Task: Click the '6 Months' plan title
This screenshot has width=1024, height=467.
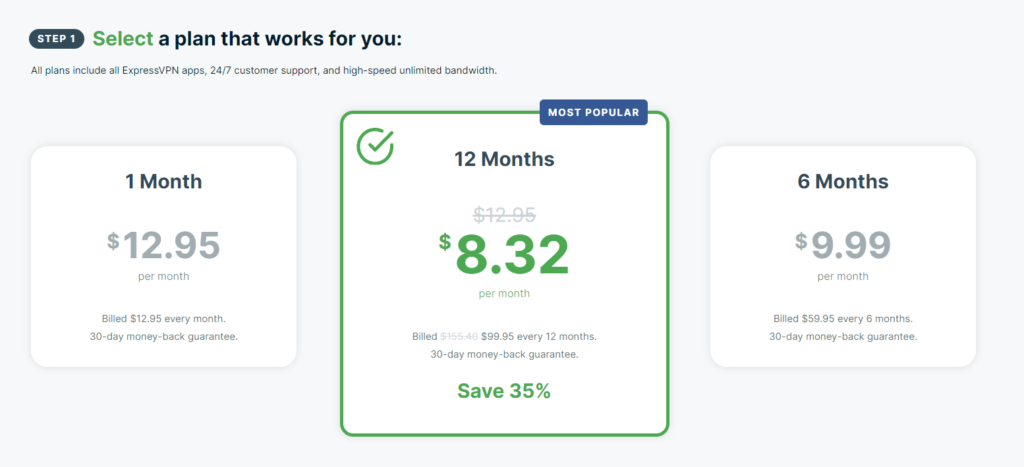Action: [842, 181]
